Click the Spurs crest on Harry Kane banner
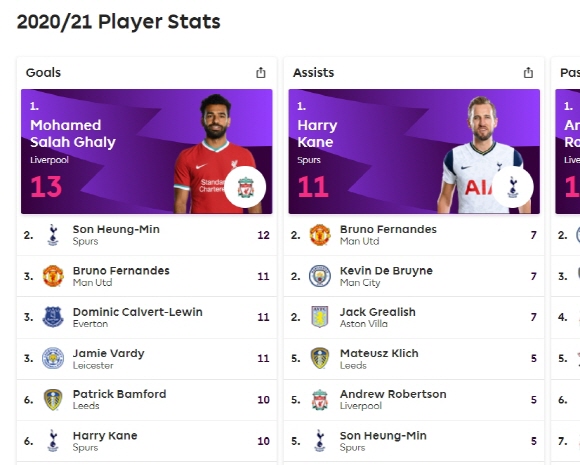 513,187
